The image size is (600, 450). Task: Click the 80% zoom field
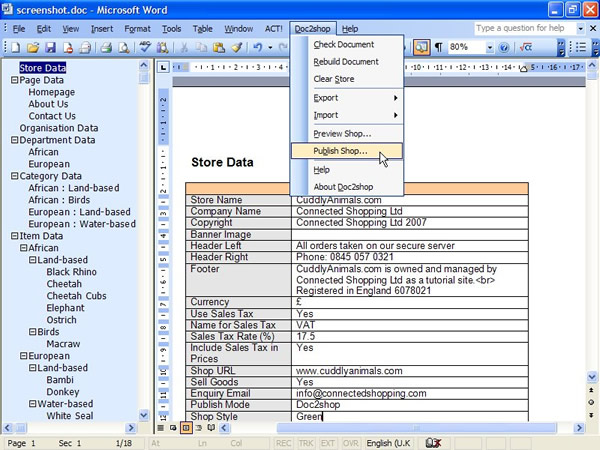467,47
